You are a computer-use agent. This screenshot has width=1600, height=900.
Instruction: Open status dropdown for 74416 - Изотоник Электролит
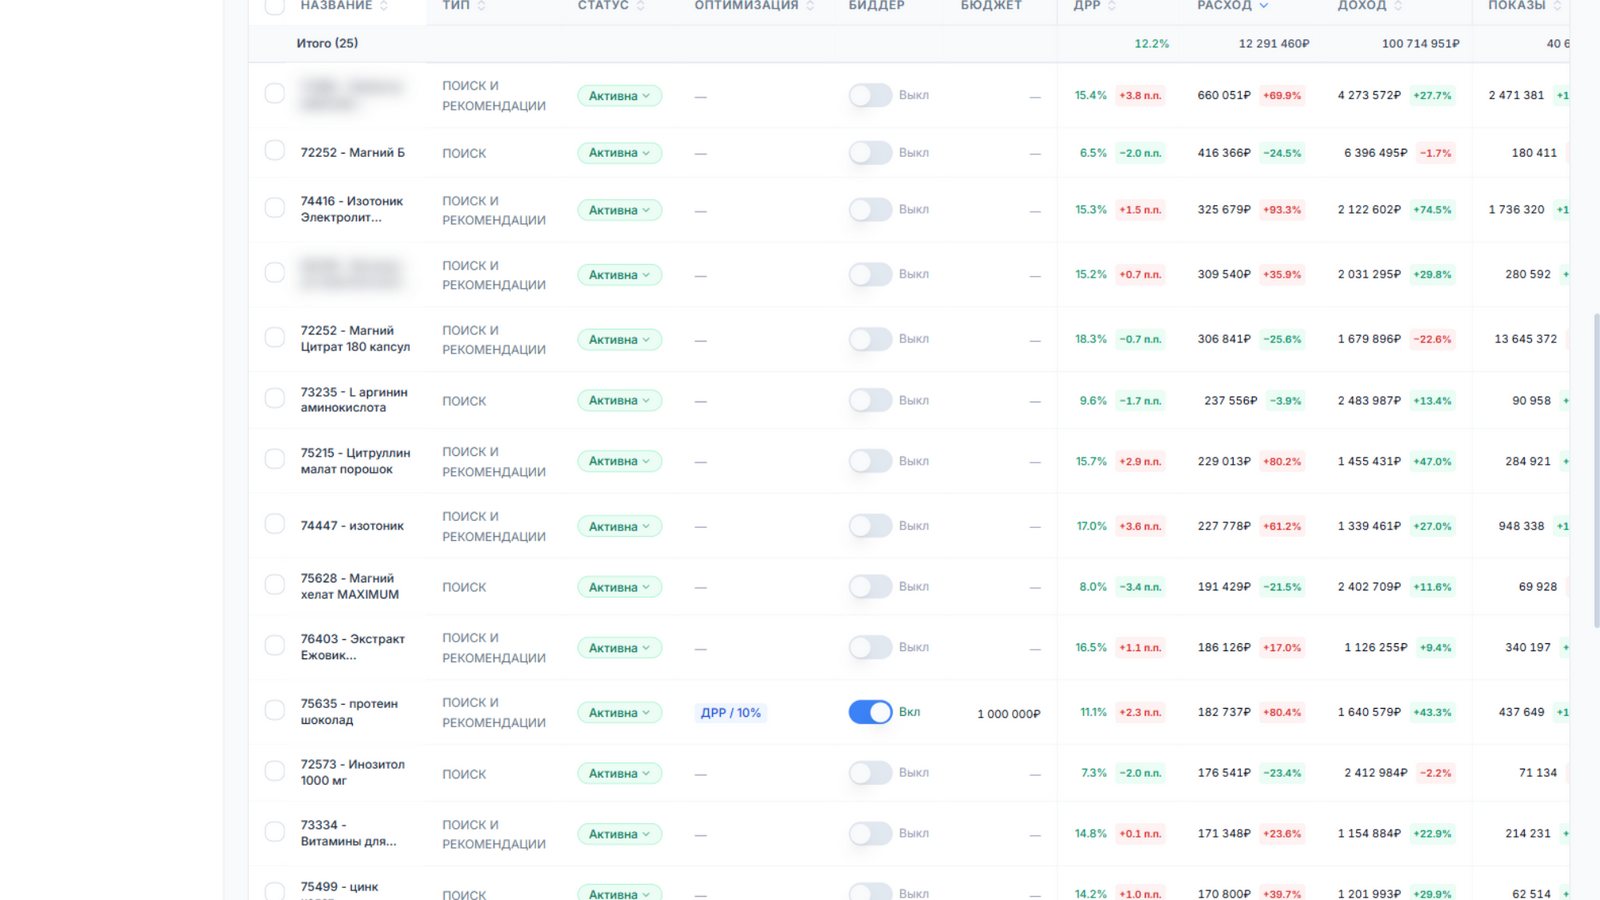619,210
